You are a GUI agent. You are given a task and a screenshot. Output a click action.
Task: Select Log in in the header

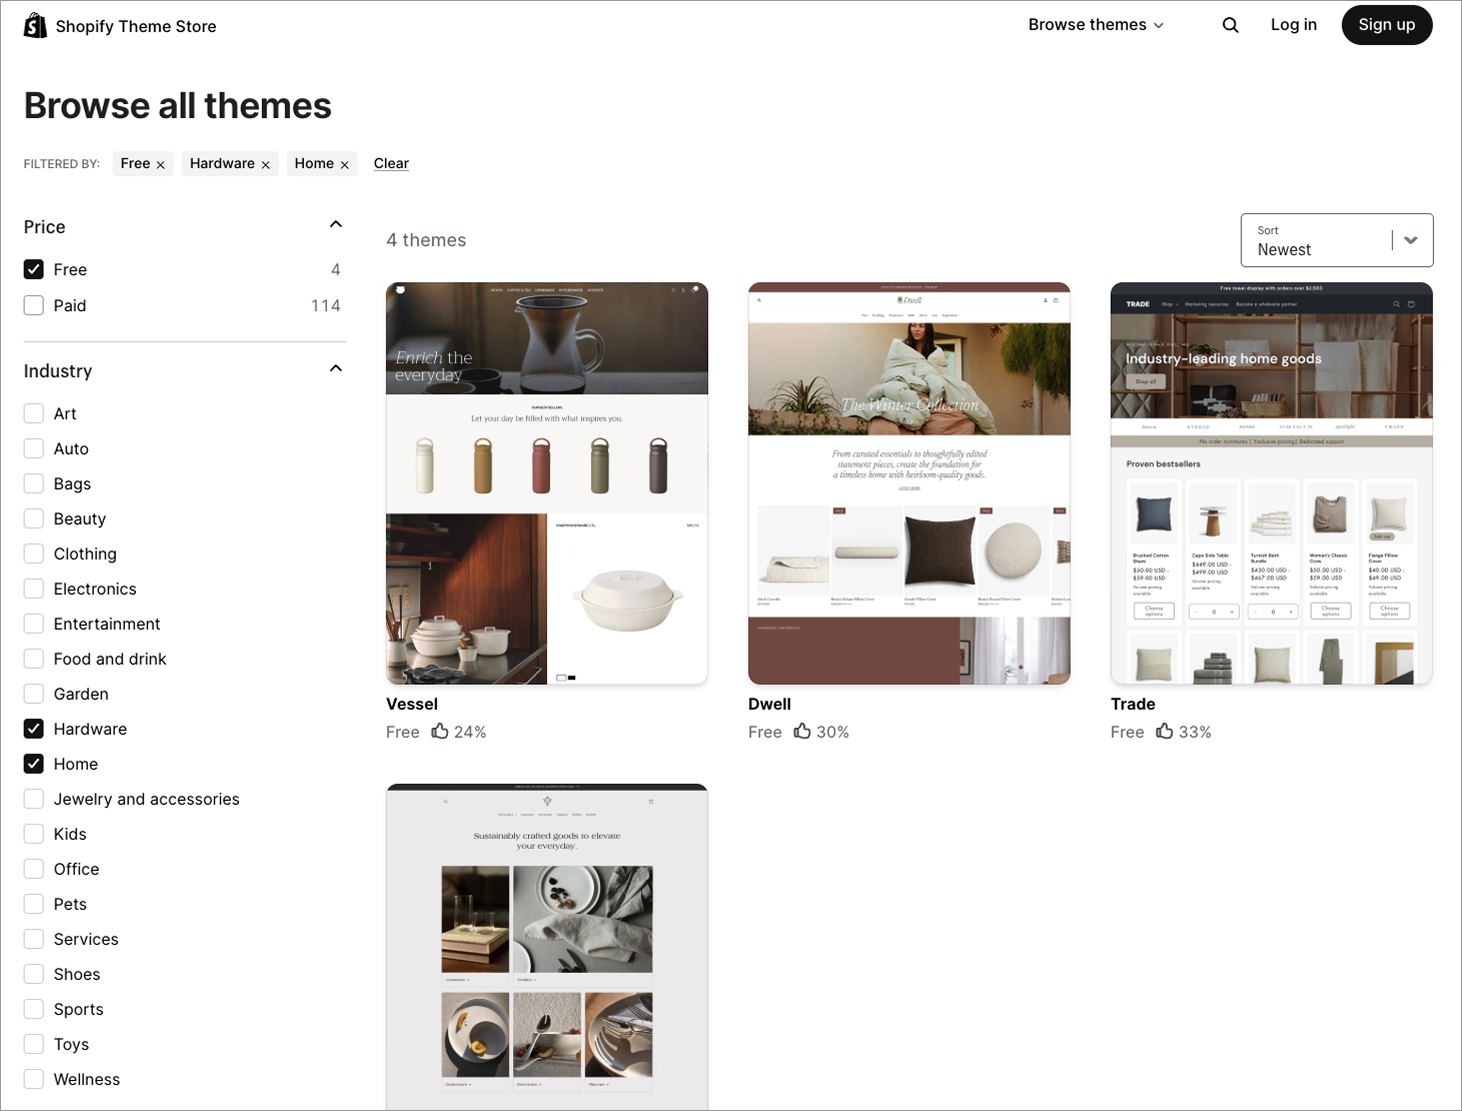pyautogui.click(x=1293, y=24)
